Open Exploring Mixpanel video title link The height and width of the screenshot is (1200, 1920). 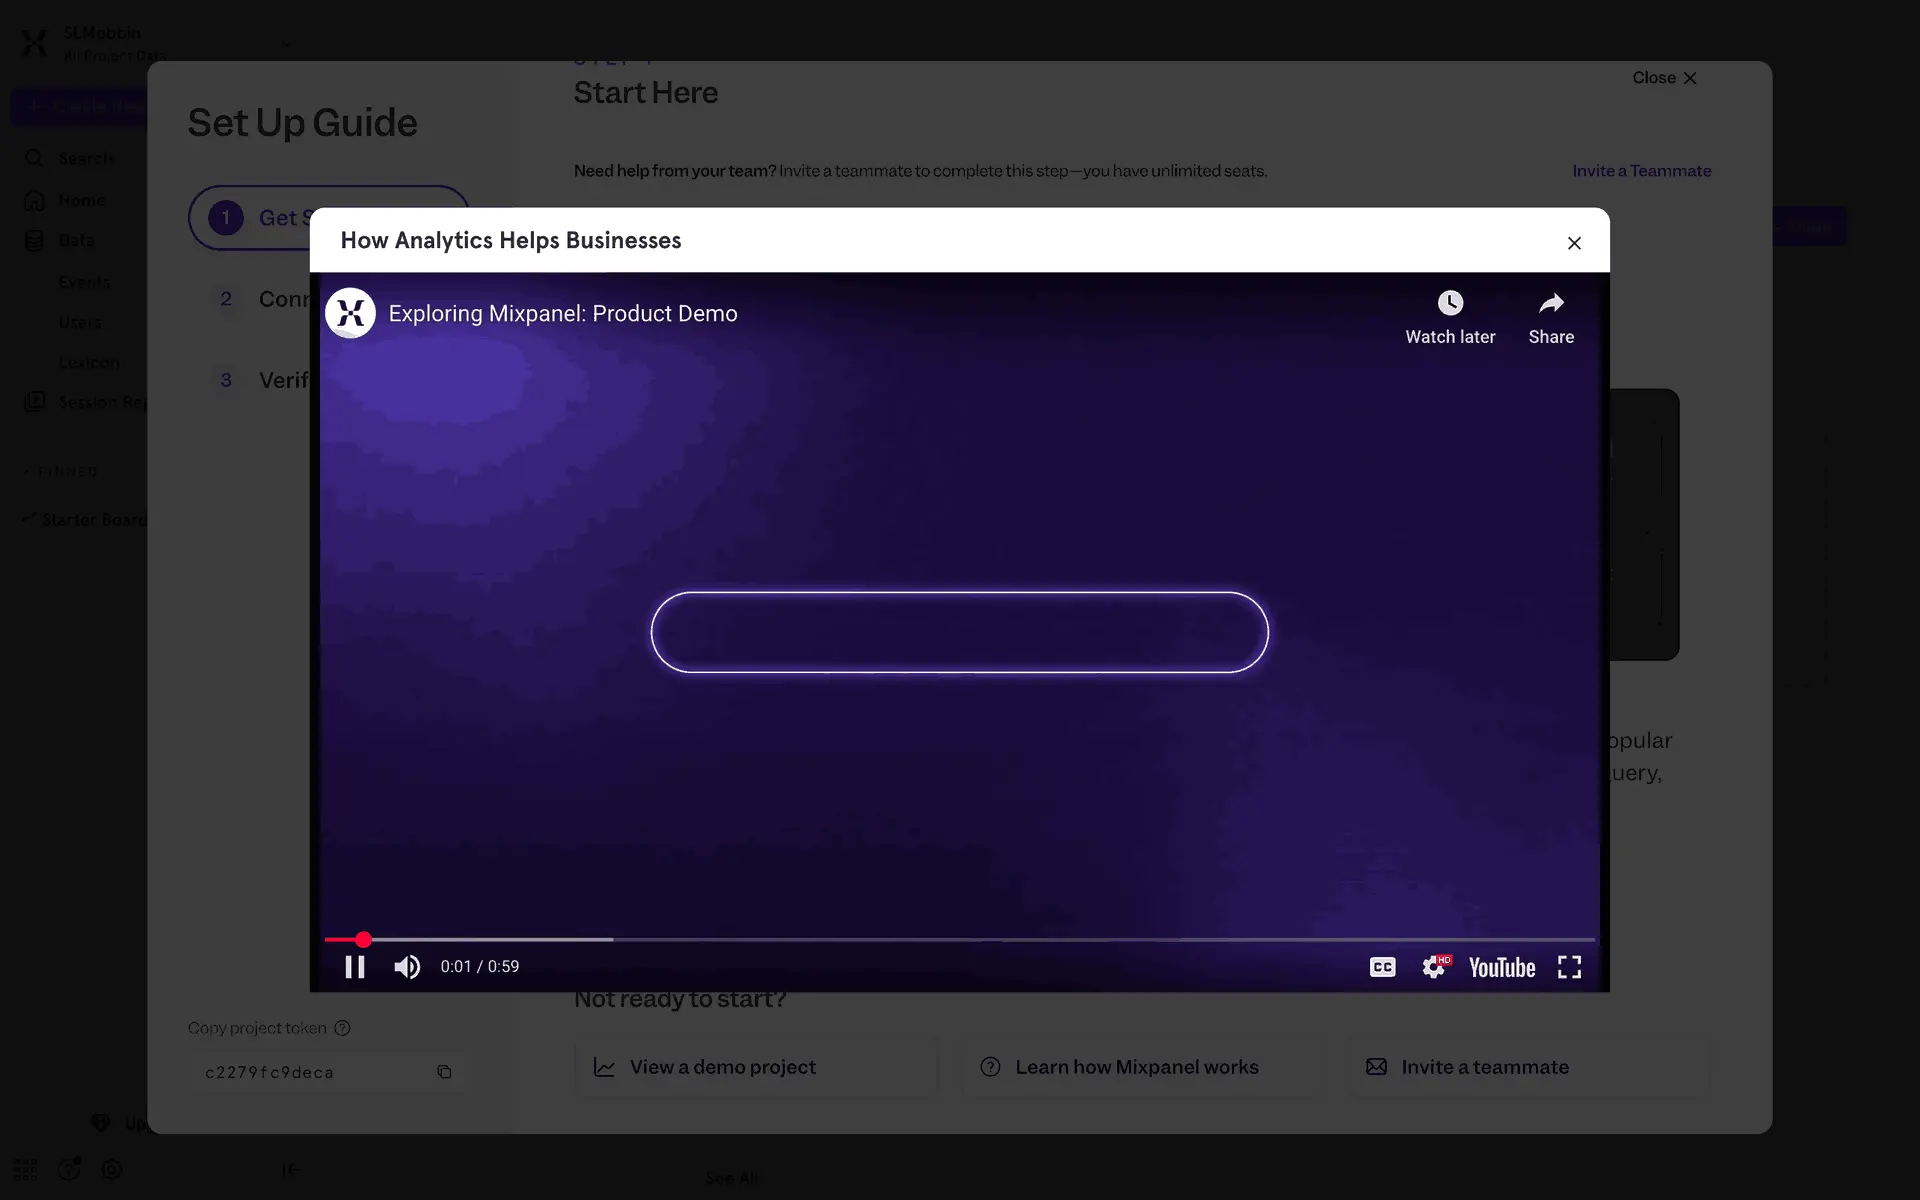[562, 313]
